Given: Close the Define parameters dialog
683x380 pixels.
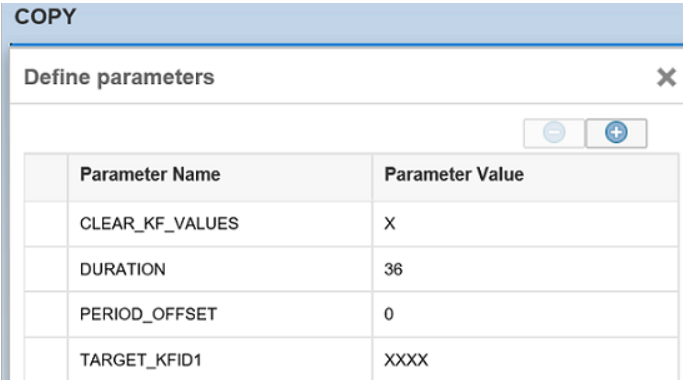Looking at the screenshot, I should click(666, 78).
